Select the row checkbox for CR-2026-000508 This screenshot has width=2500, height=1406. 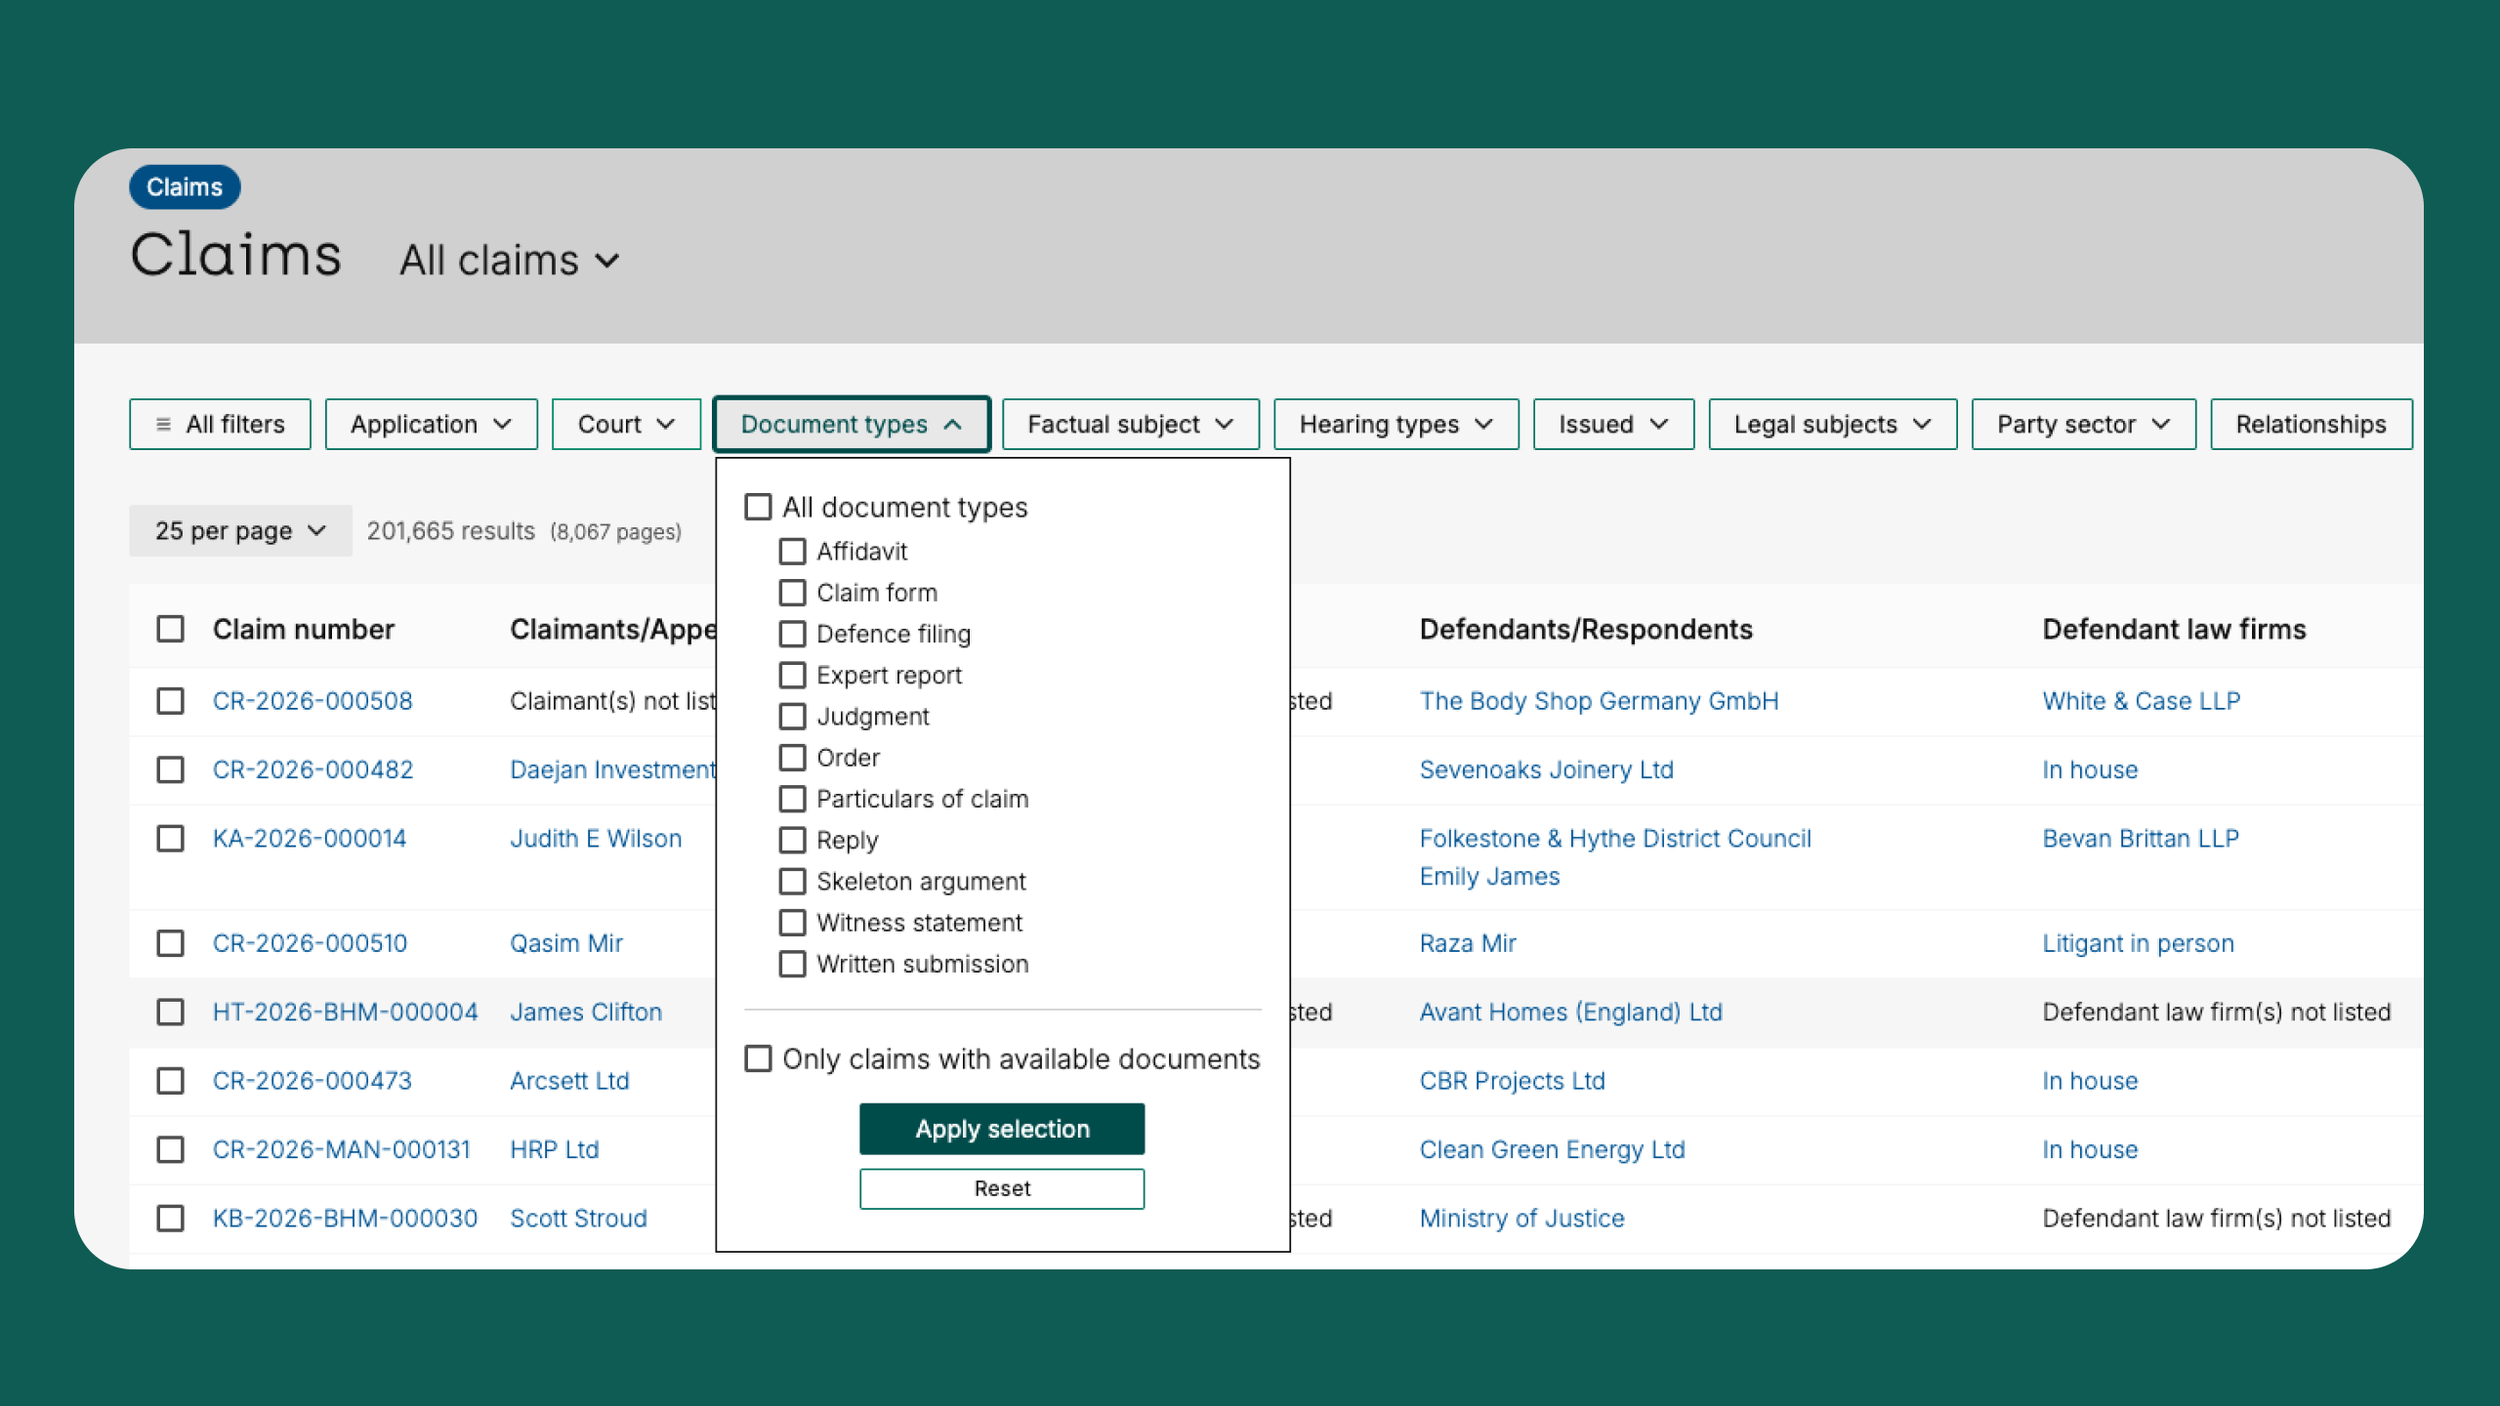tap(170, 701)
